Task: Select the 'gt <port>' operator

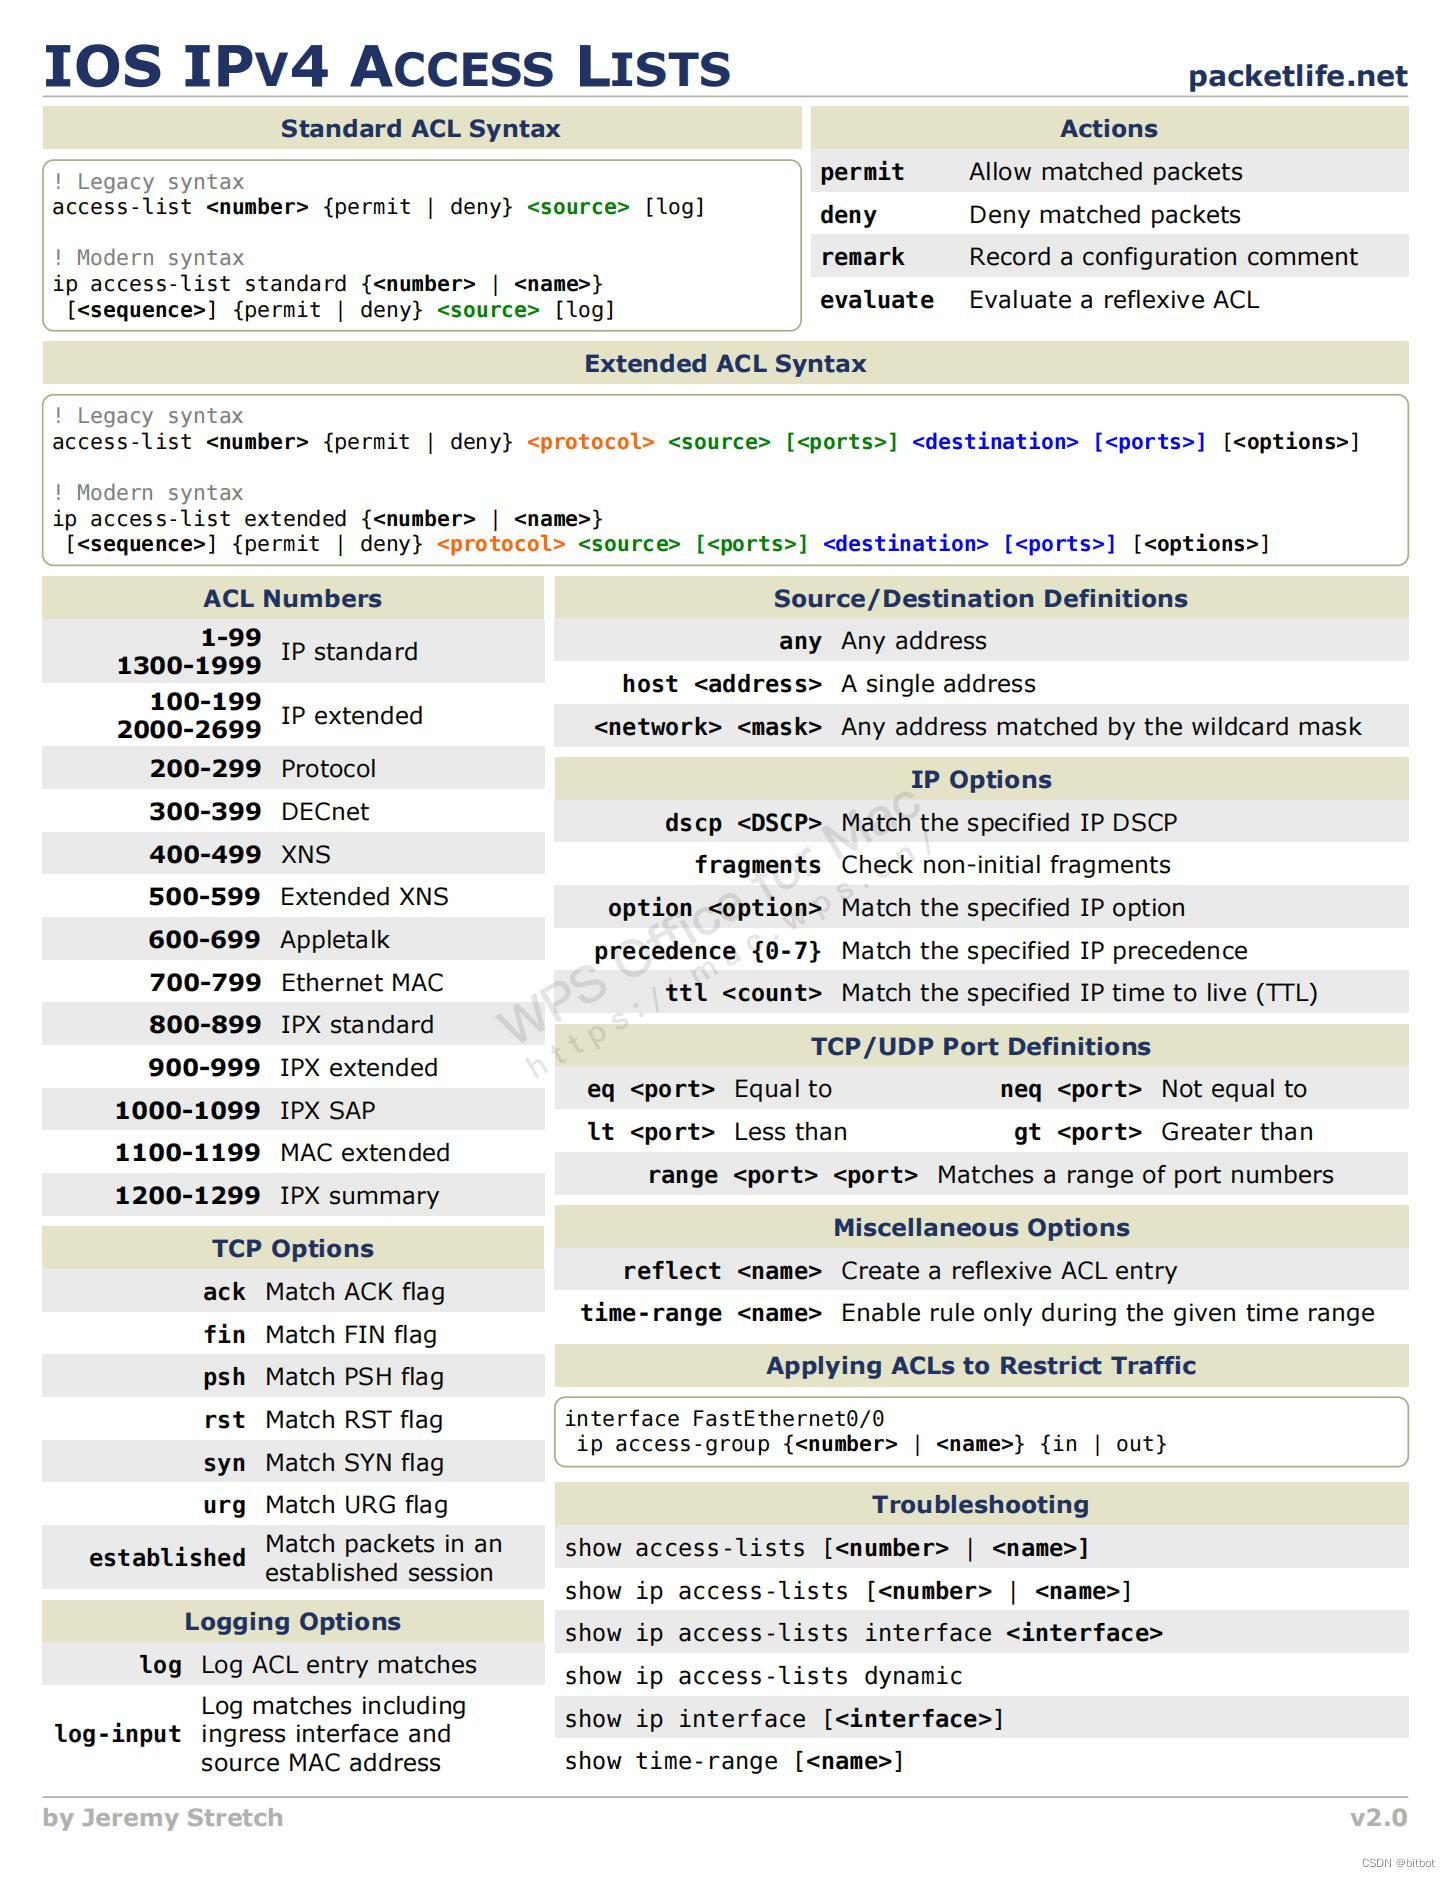Action: (x=1078, y=1132)
